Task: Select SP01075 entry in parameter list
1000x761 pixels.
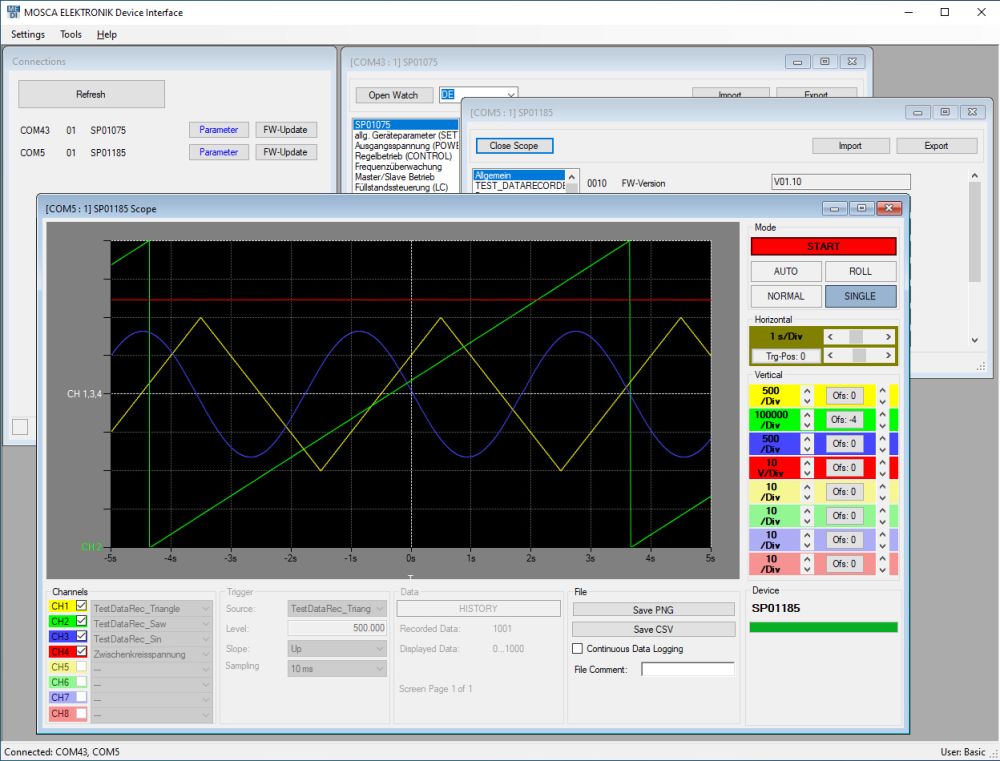Action: [x=406, y=124]
